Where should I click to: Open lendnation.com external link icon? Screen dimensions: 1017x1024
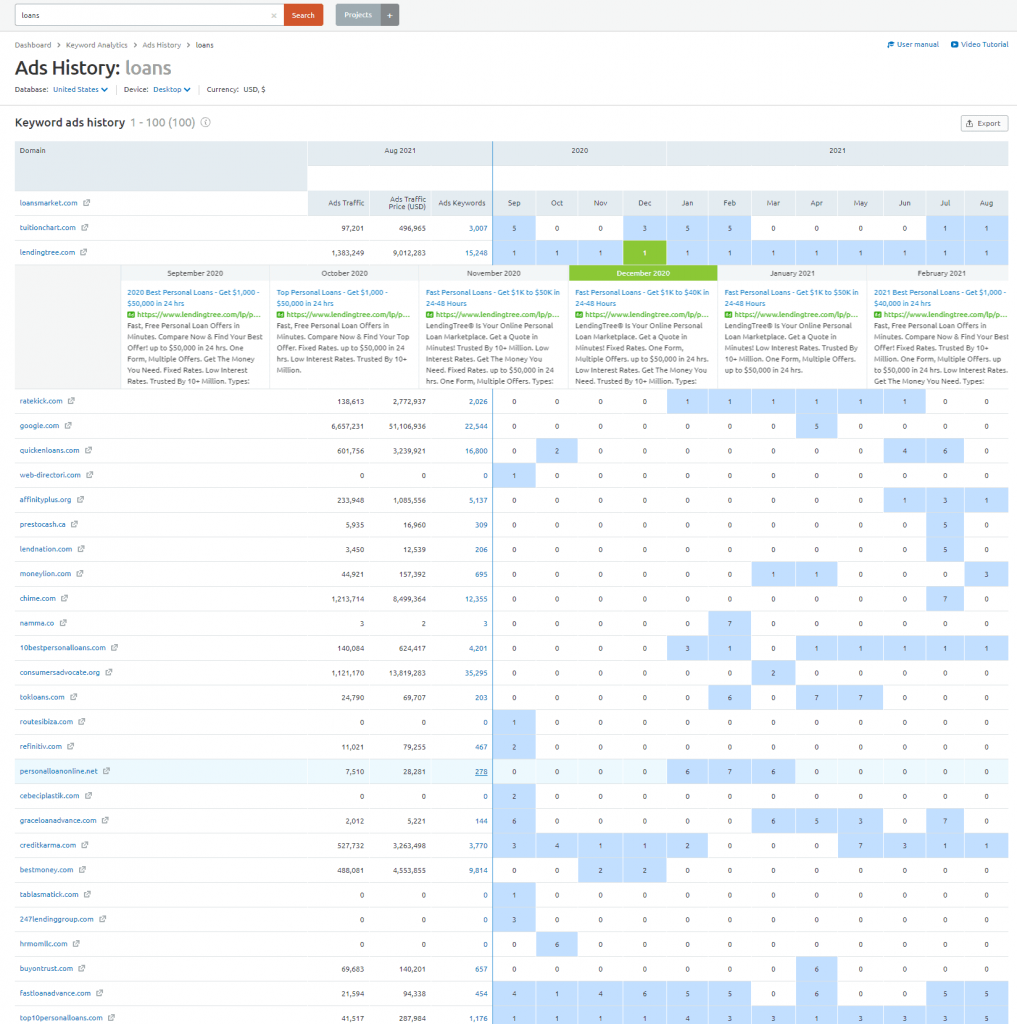pyautogui.click(x=81, y=549)
